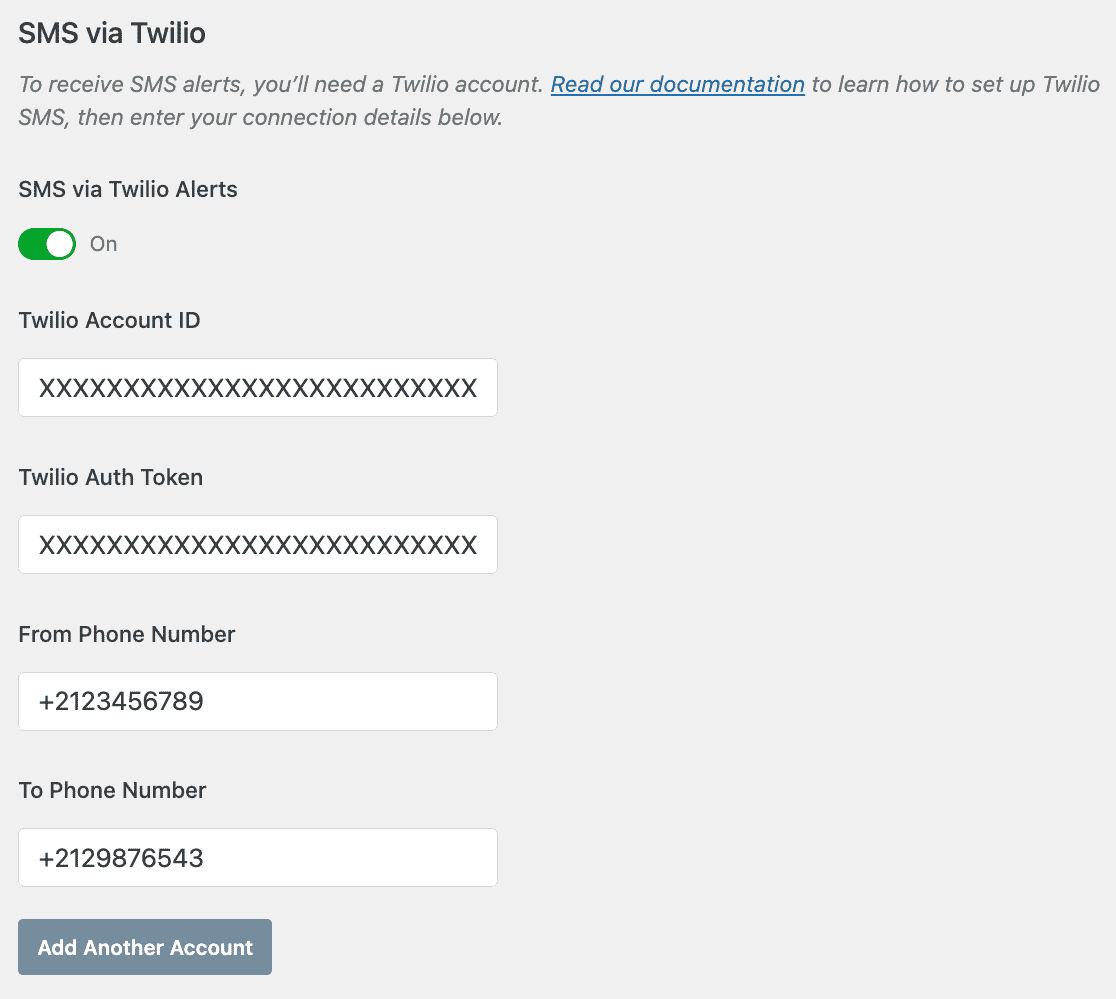
Task: Focus the Twilio Auth Token field
Action: 258,544
